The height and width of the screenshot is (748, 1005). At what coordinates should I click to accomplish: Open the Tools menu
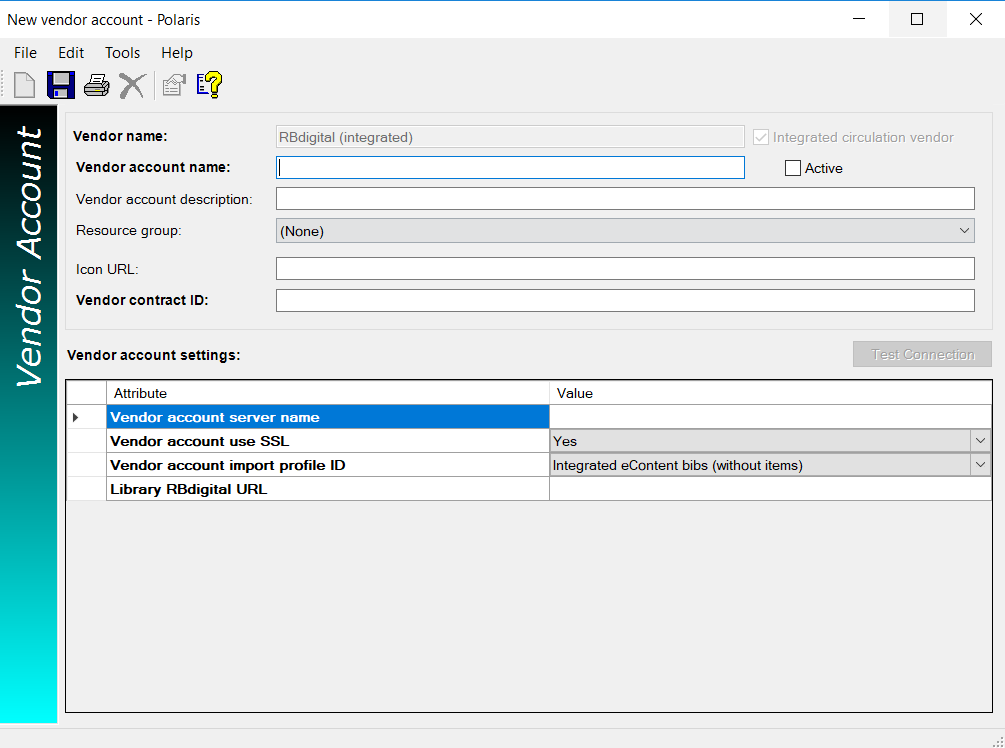point(122,53)
